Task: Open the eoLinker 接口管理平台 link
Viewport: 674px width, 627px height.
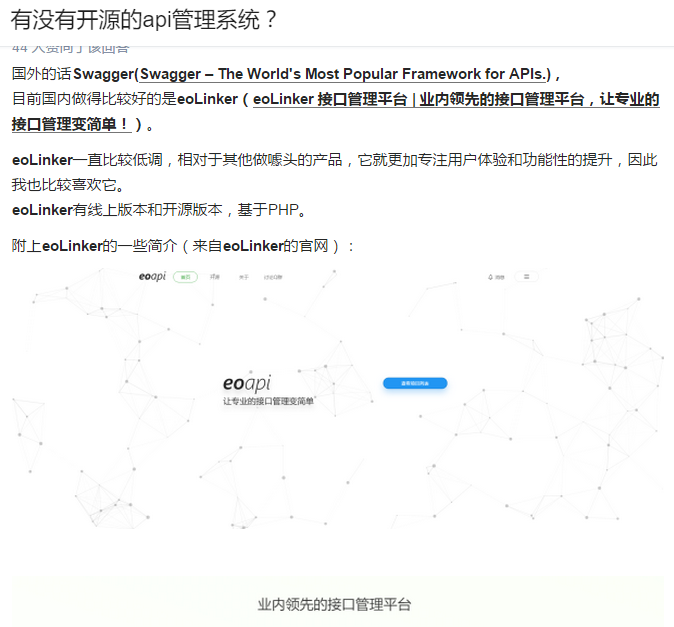Action: pos(455,99)
